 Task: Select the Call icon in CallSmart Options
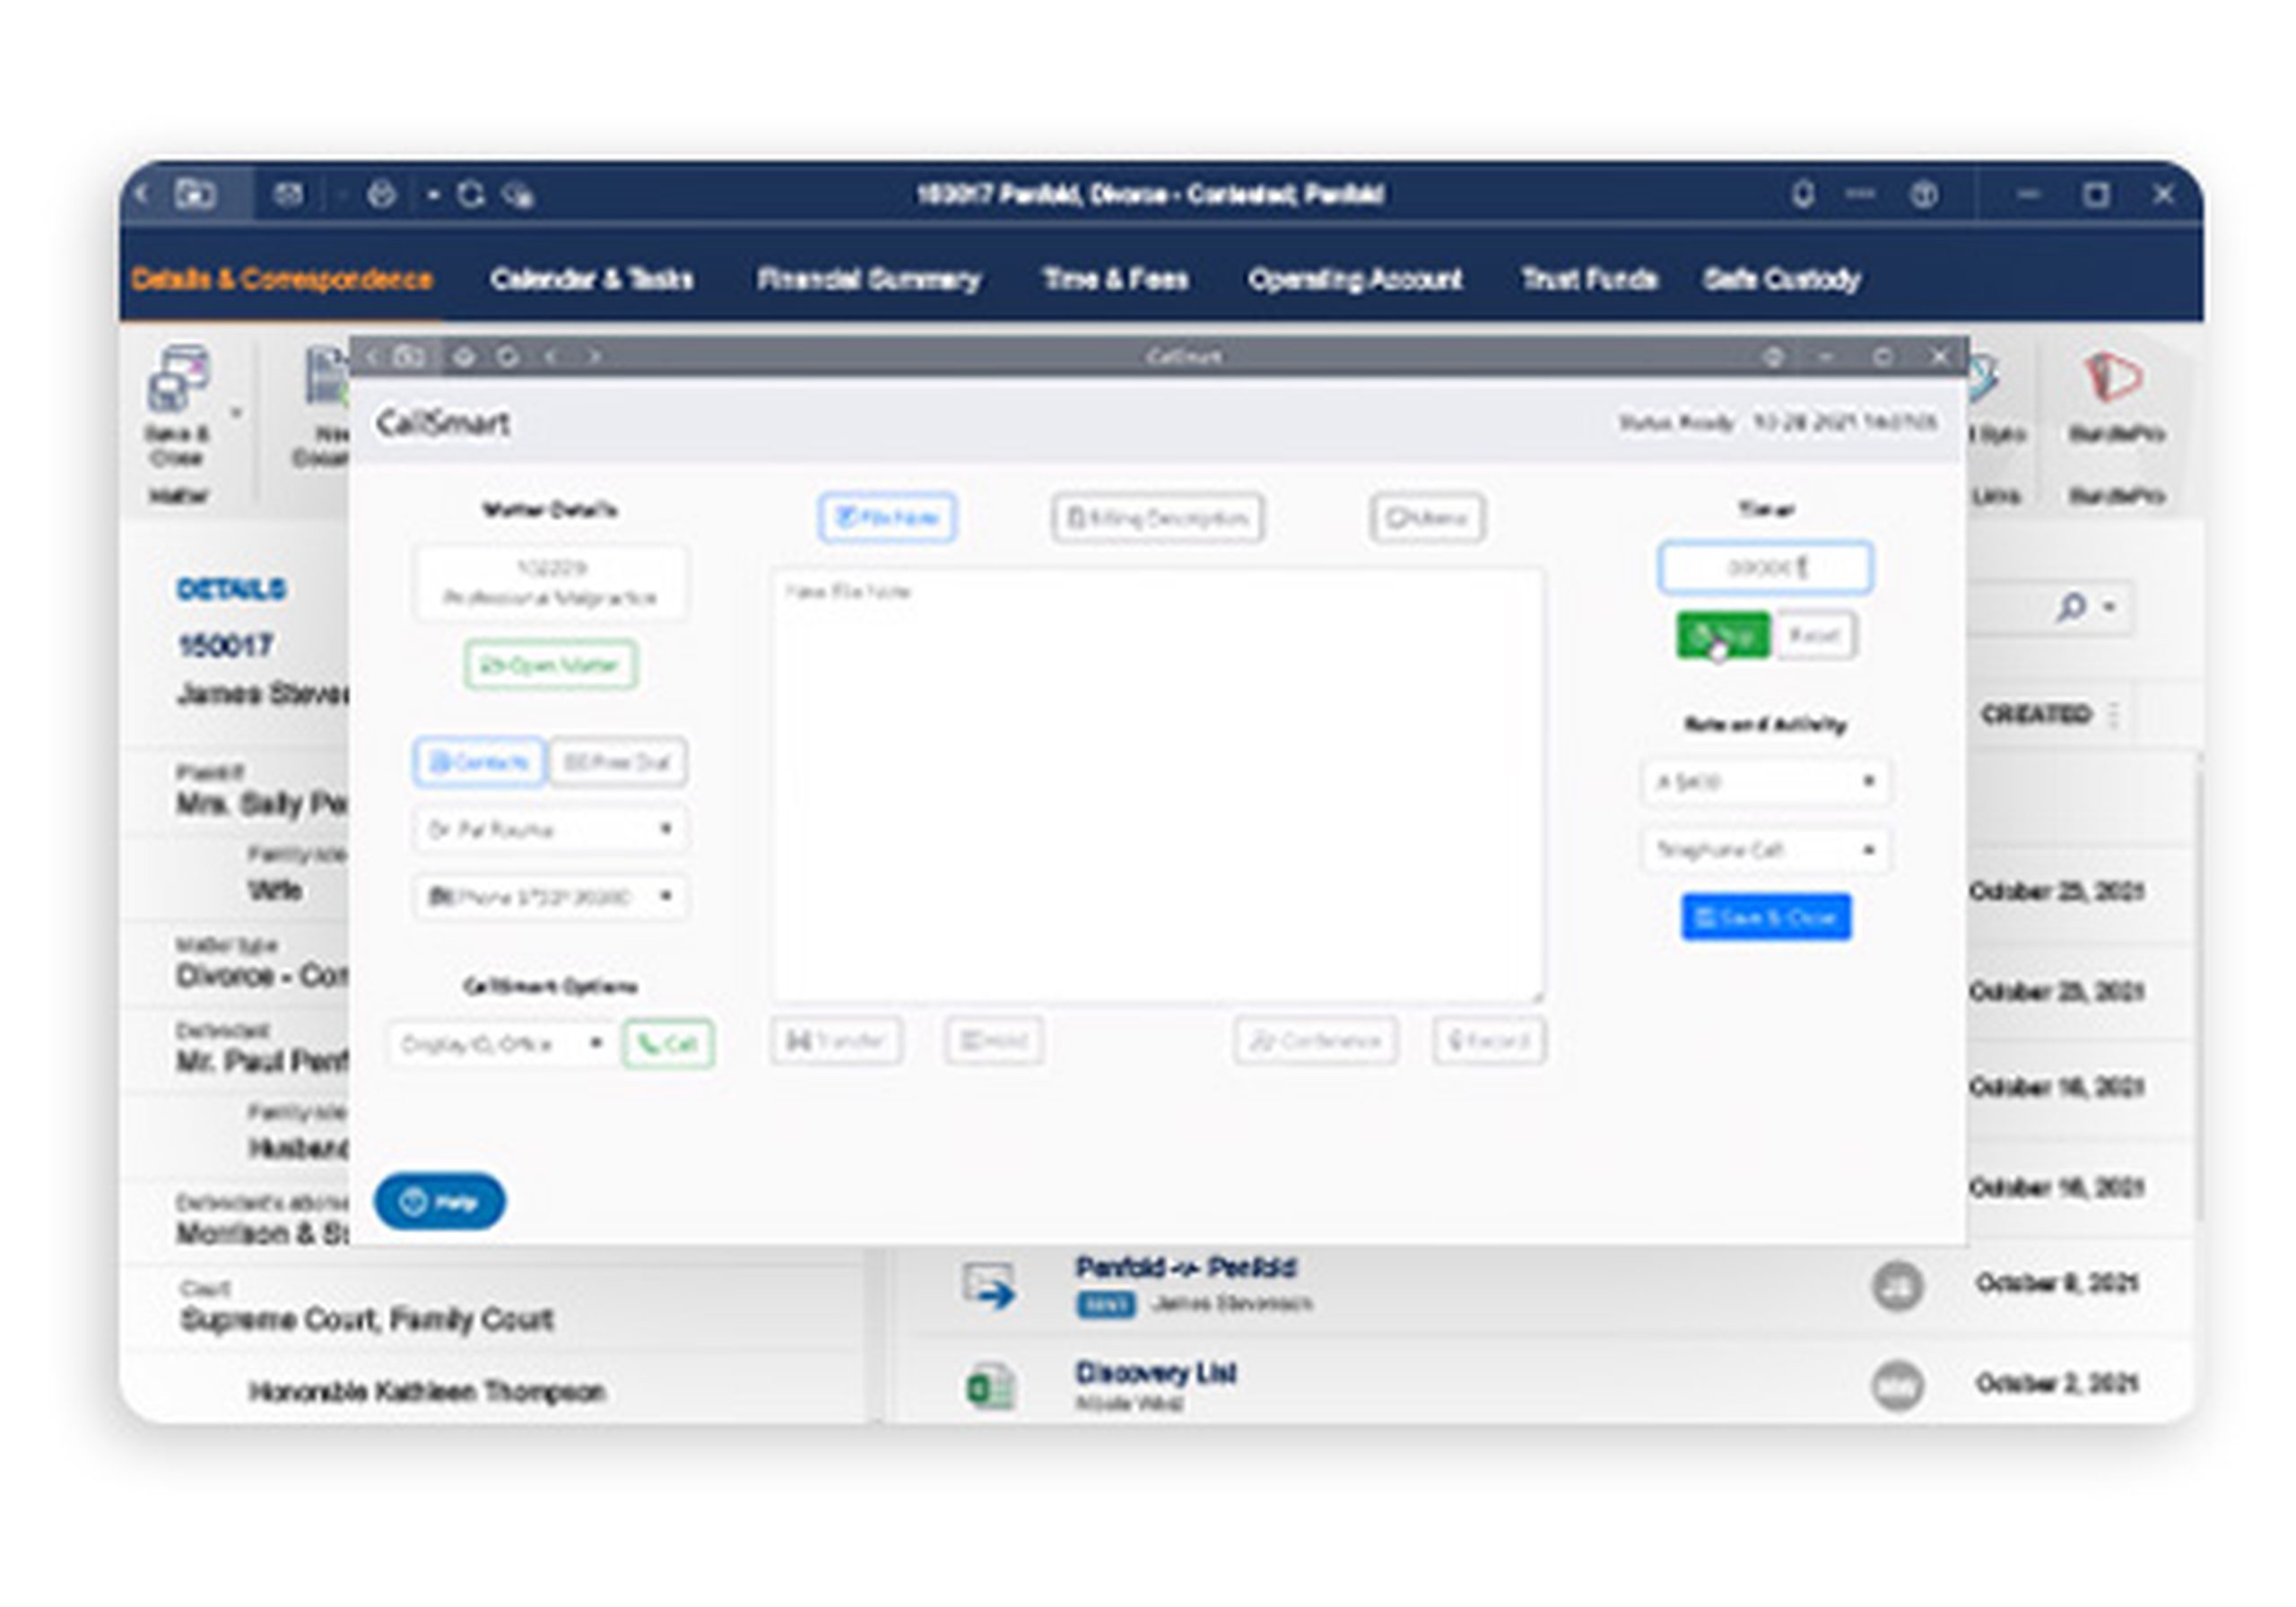coord(668,1043)
